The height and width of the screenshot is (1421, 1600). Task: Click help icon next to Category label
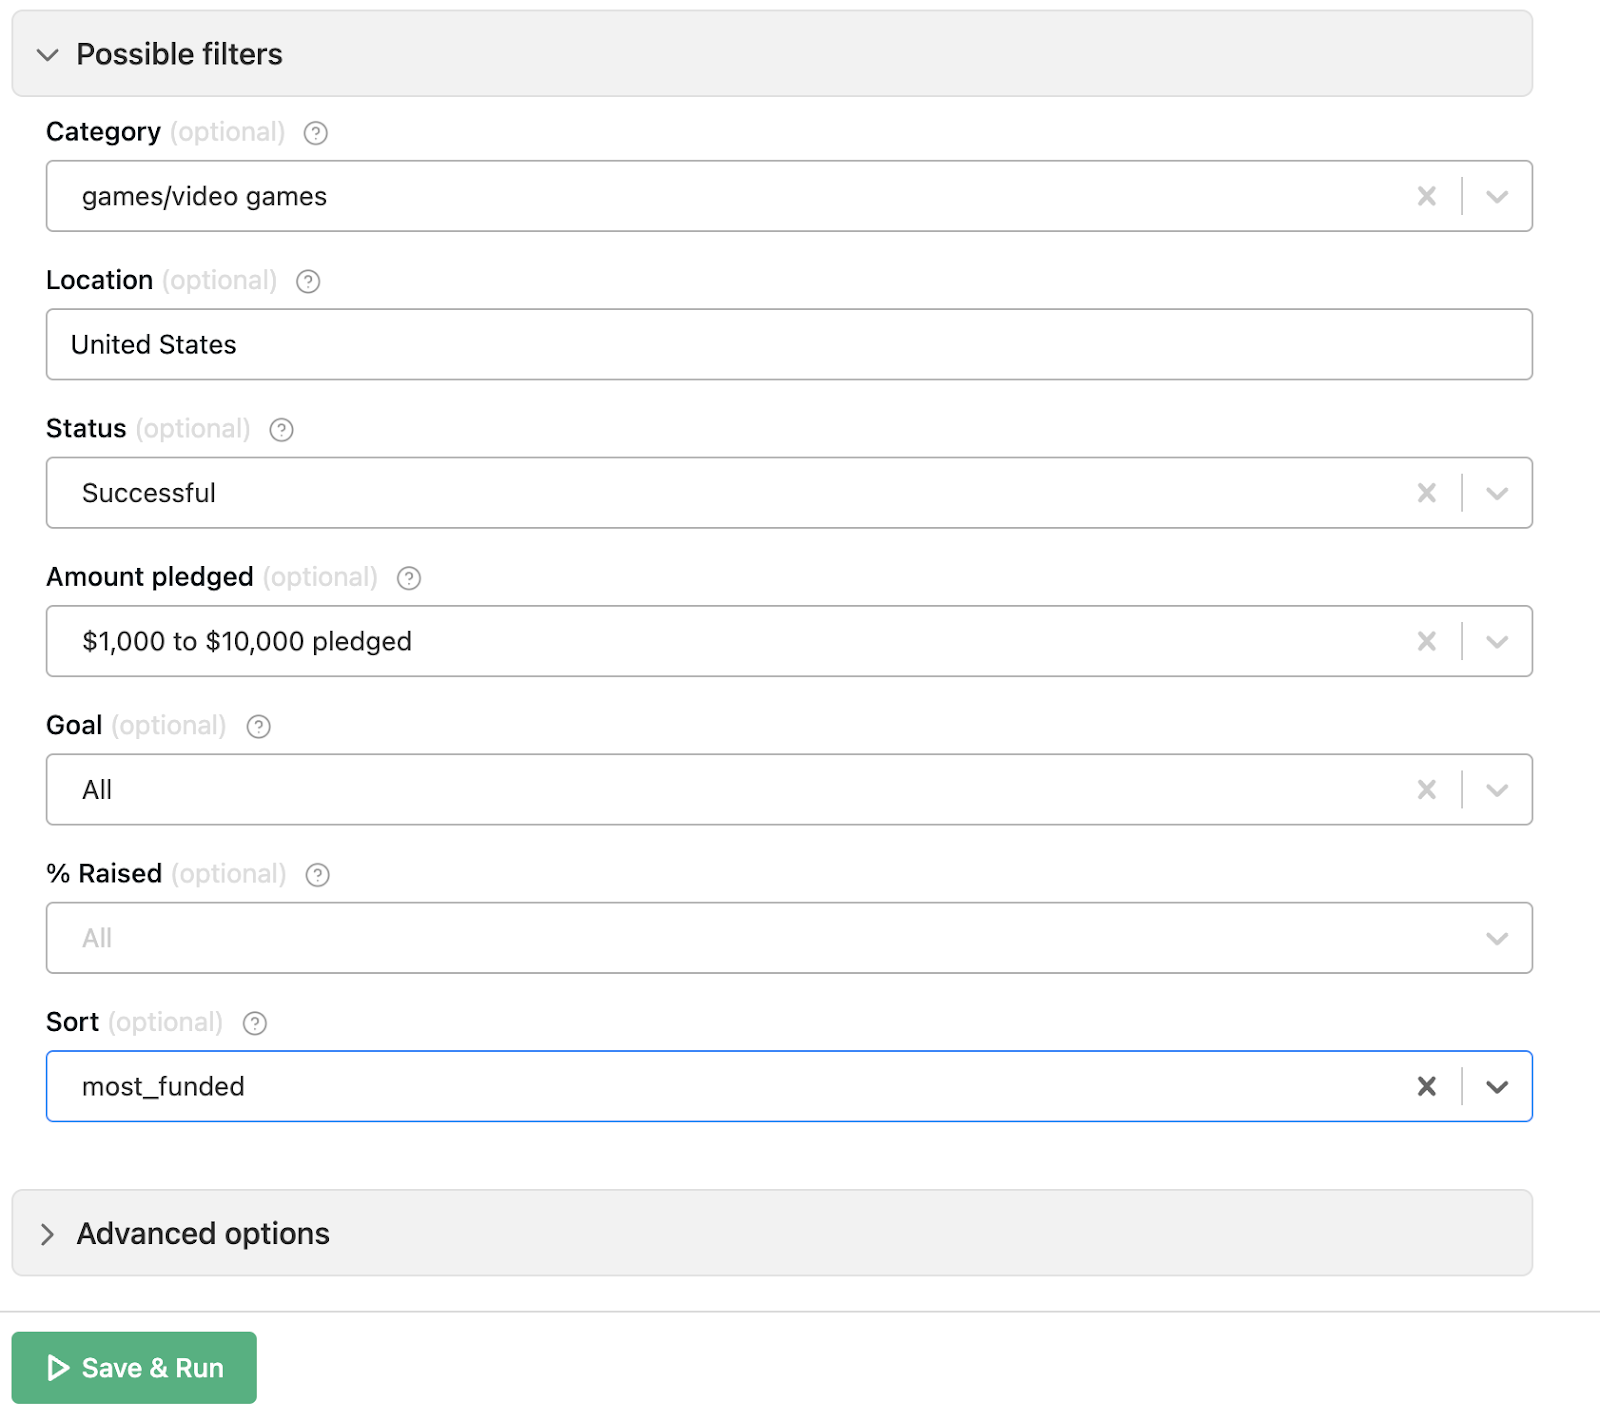pyautogui.click(x=315, y=133)
